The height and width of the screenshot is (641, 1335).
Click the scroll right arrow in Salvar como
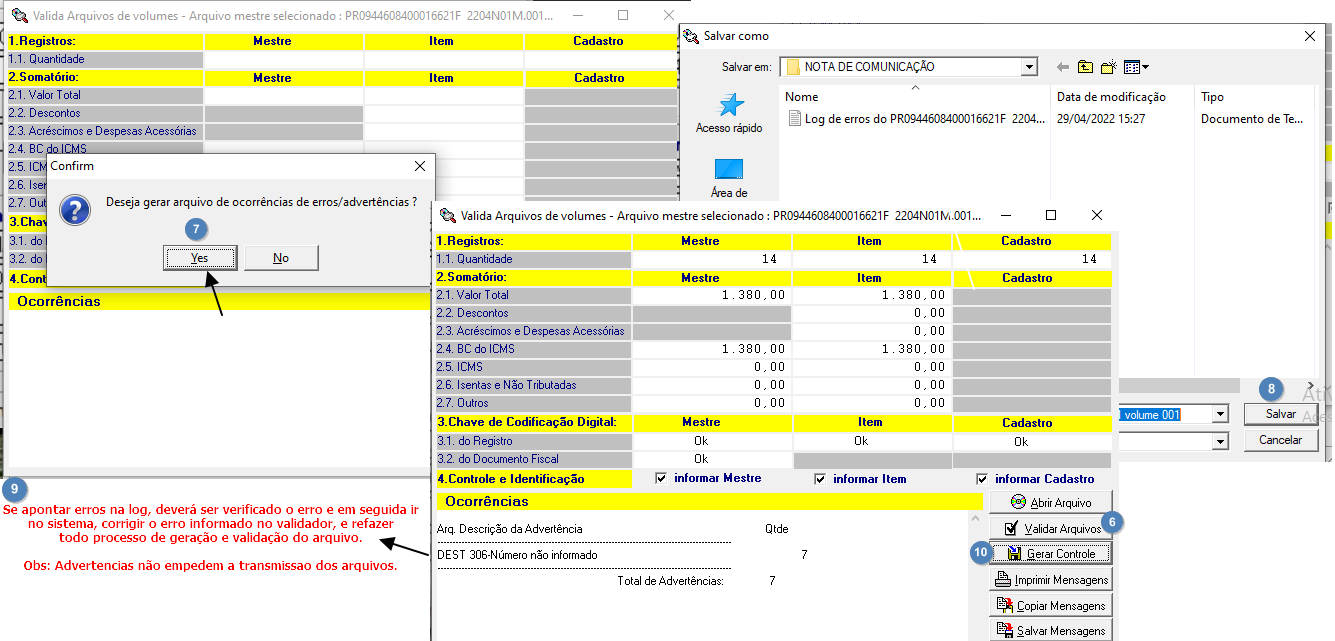[1312, 386]
